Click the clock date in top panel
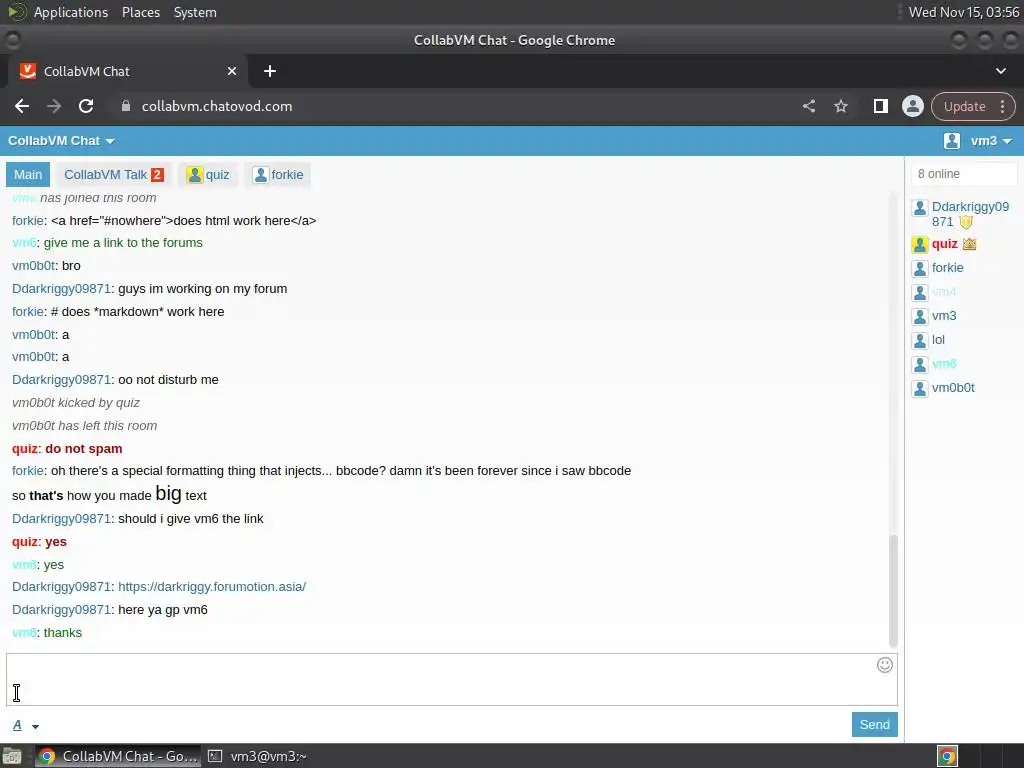This screenshot has width=1024, height=768. click(964, 12)
